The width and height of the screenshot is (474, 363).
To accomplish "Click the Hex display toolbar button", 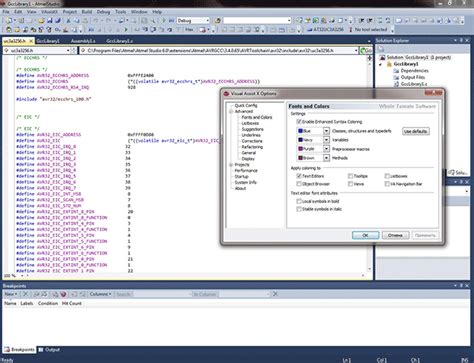I will pyautogui.click(x=189, y=30).
